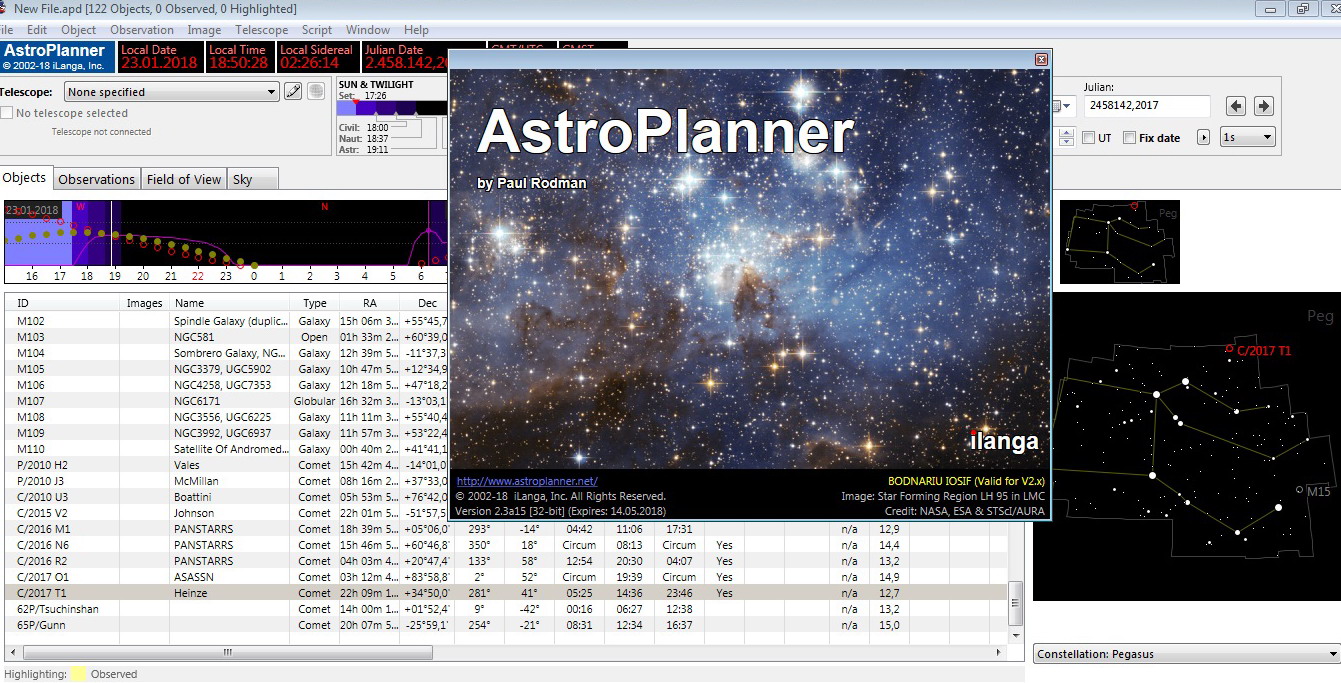Screen dimensions: 1341x683
Task: Click the red C/2017 T1 marker on chart
Action: (x=1229, y=349)
